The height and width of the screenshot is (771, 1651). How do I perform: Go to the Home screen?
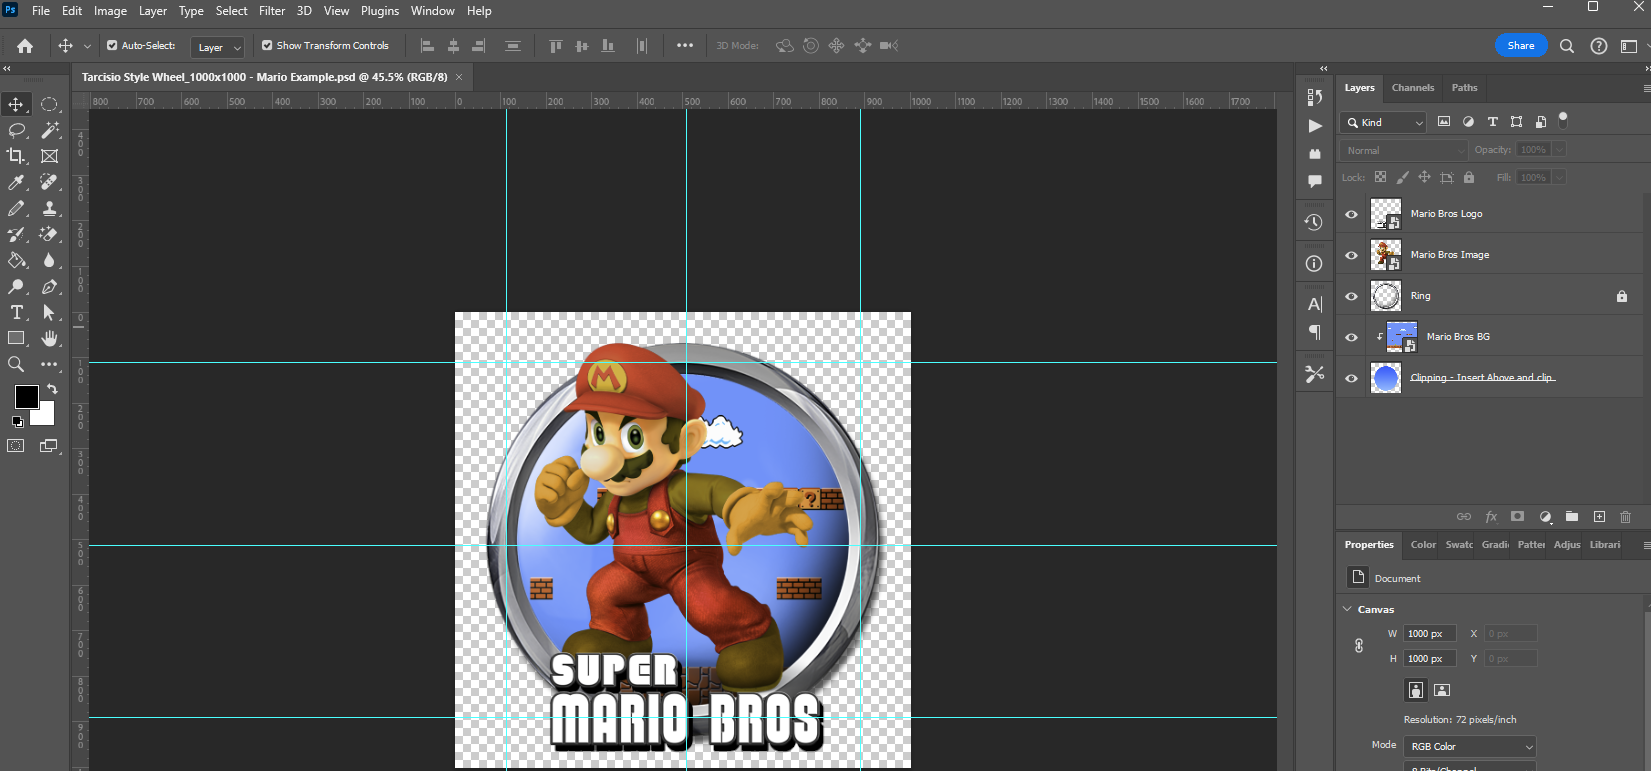click(x=25, y=46)
